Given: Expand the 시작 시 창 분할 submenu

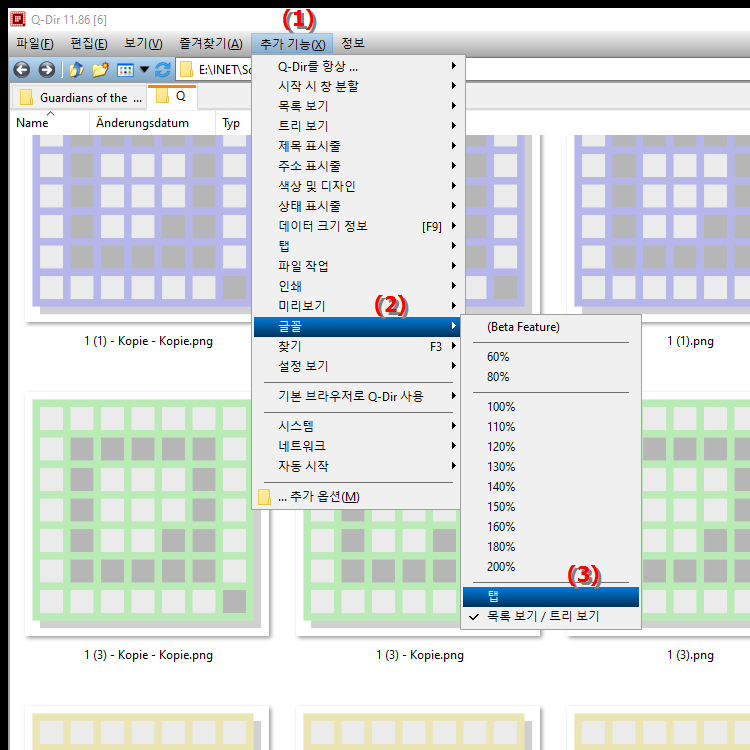Looking at the screenshot, I should point(357,86).
